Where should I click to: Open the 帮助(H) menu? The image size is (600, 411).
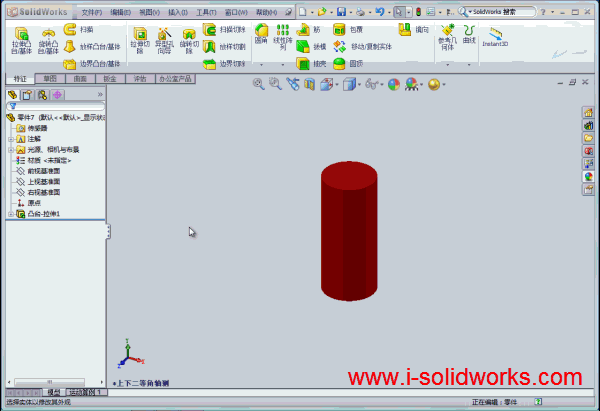[266, 12]
